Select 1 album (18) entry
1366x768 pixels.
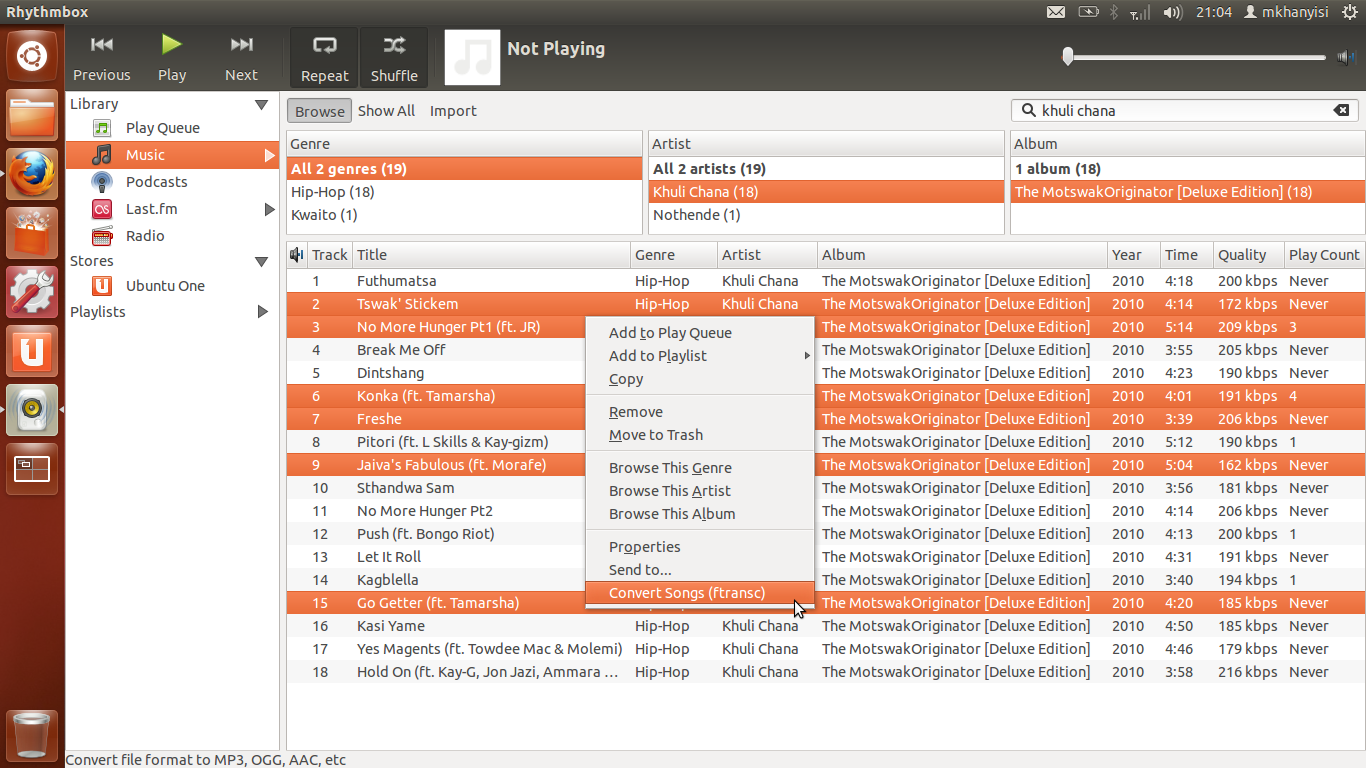coord(1187,169)
